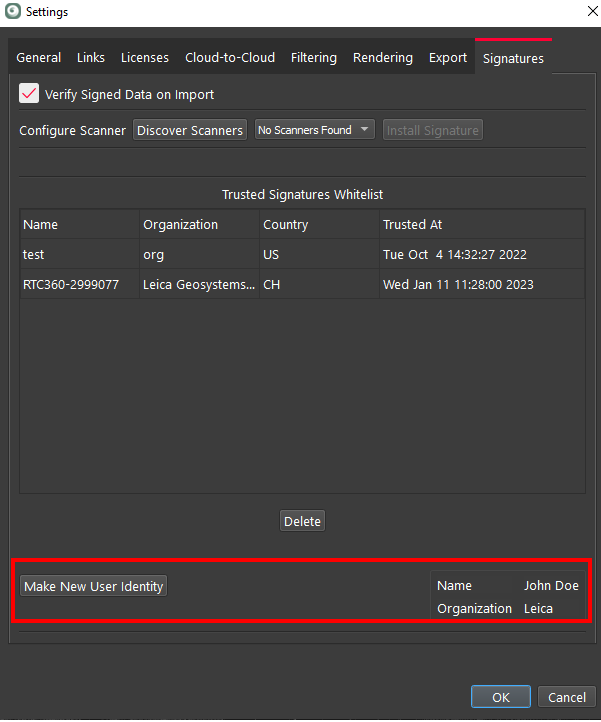The width and height of the screenshot is (601, 722).
Task: Click Make New User Identity button
Action: (94, 587)
